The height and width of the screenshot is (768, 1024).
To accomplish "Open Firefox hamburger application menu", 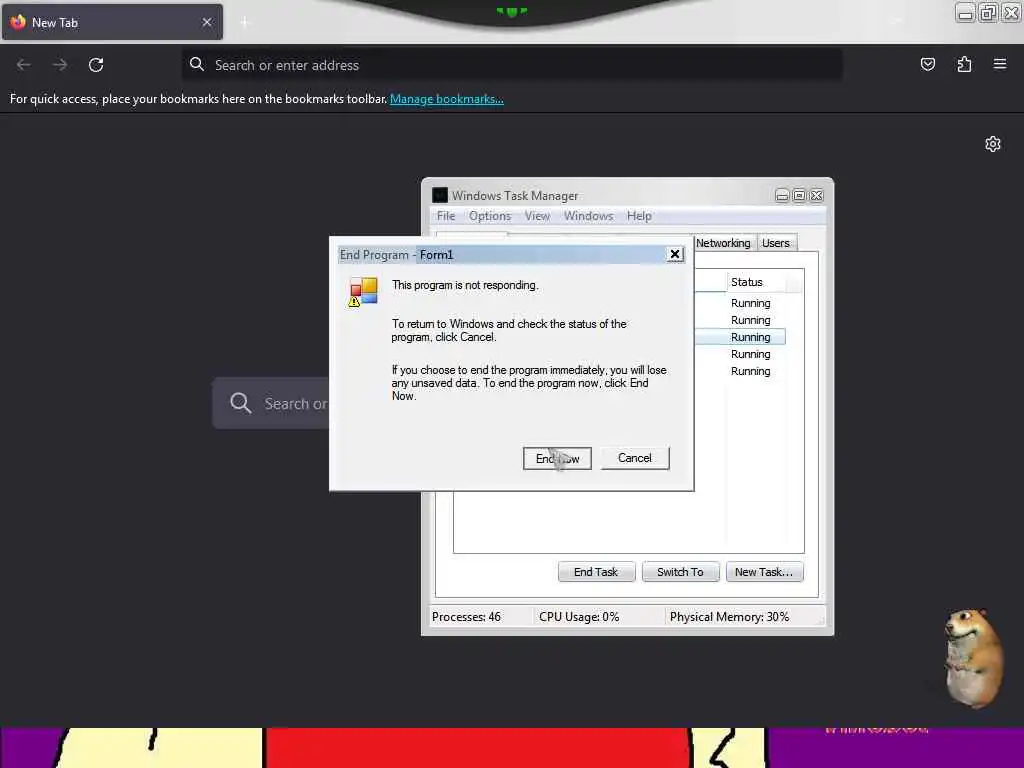I will coord(1000,64).
